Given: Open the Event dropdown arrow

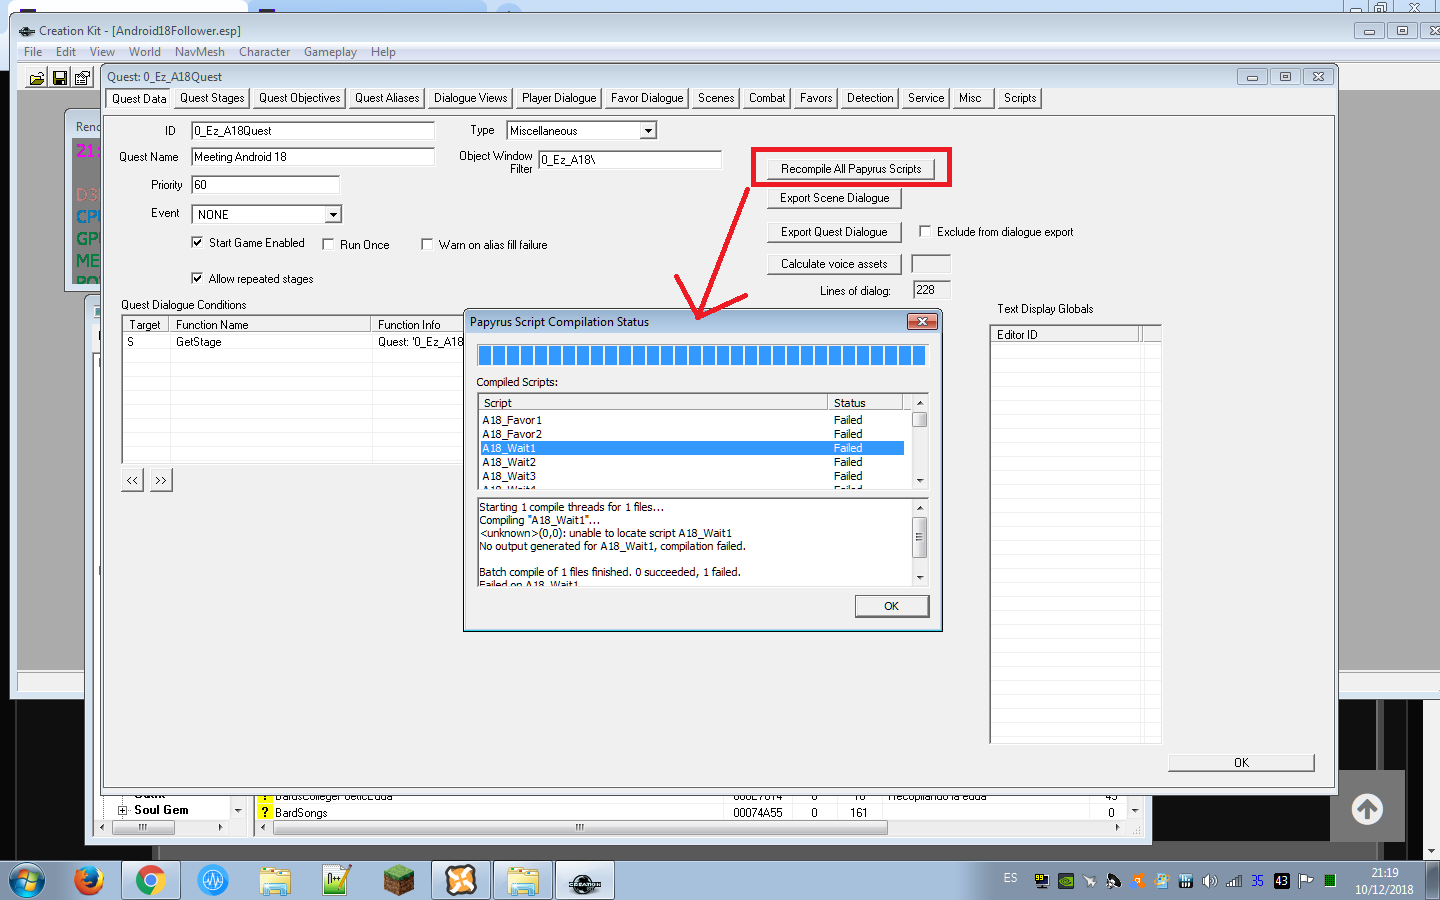Looking at the screenshot, I should coord(332,215).
